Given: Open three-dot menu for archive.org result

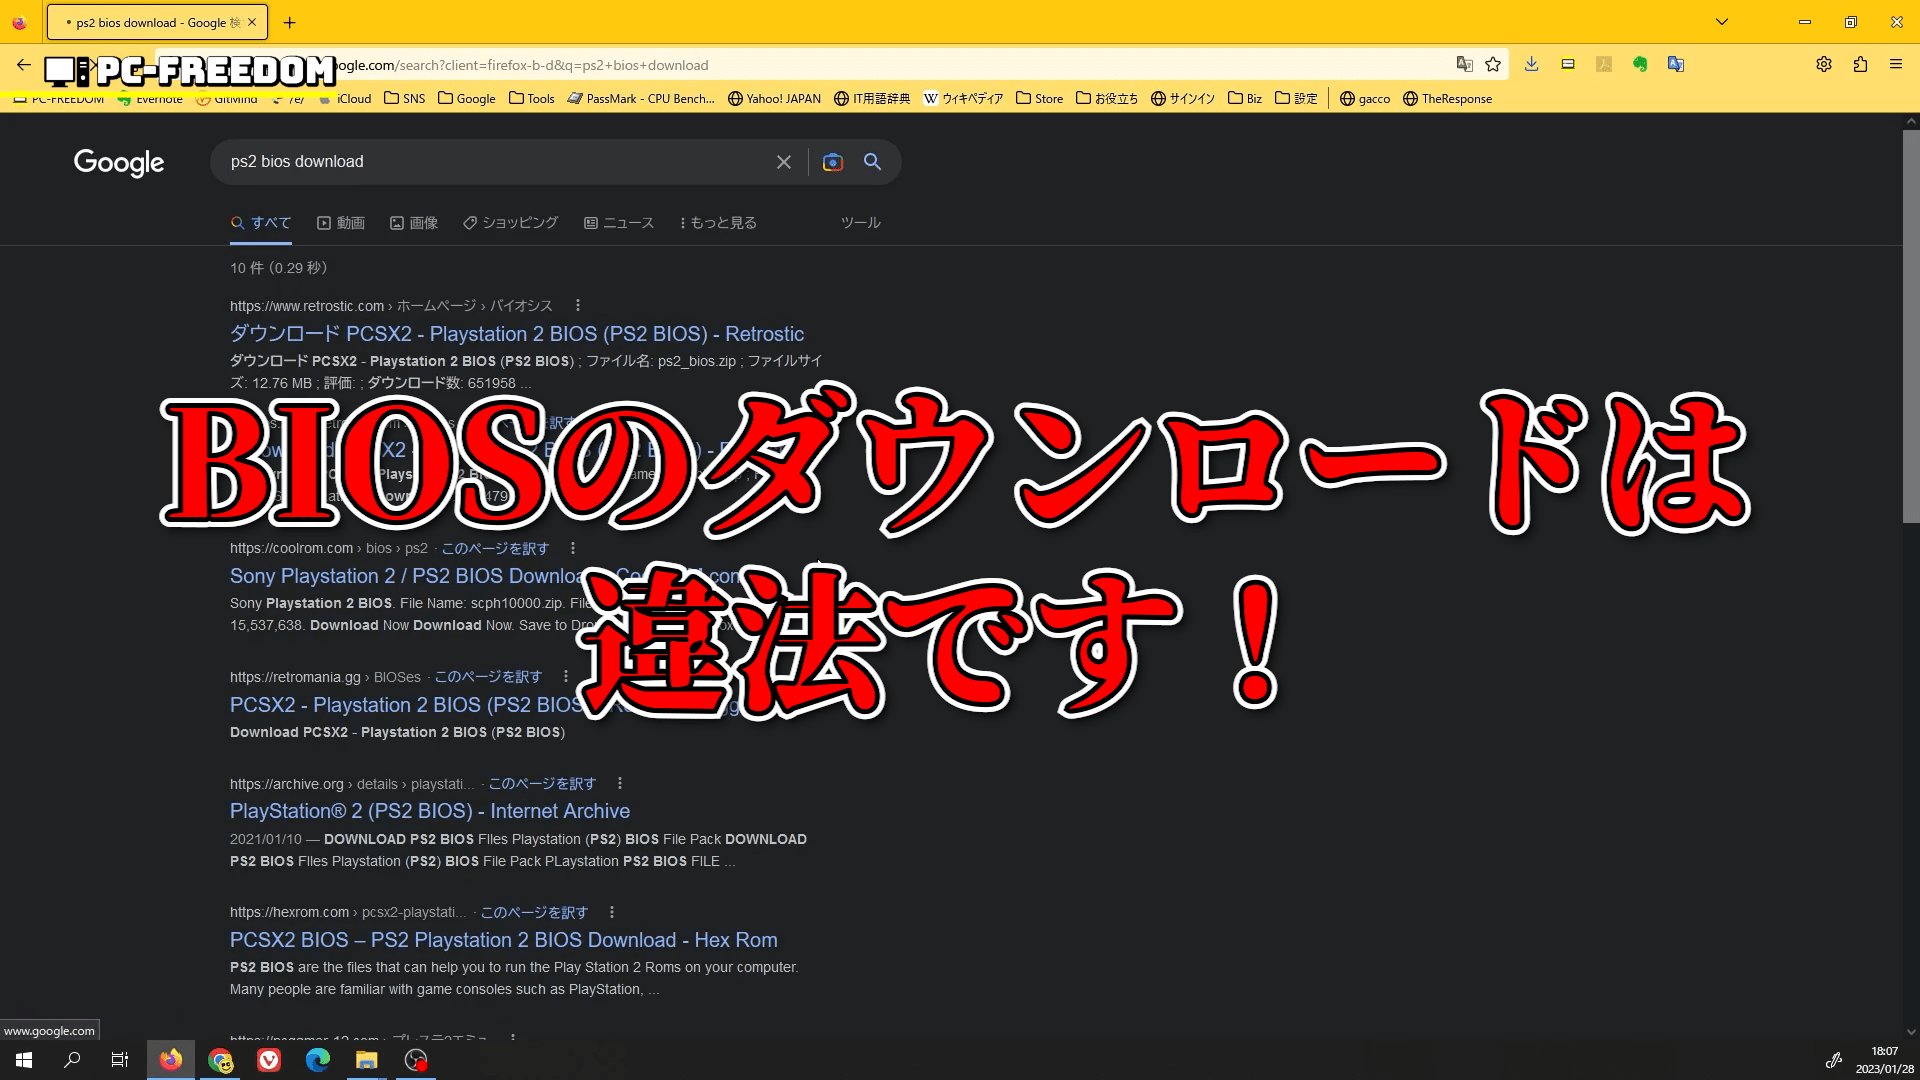Looking at the screenshot, I should [619, 784].
